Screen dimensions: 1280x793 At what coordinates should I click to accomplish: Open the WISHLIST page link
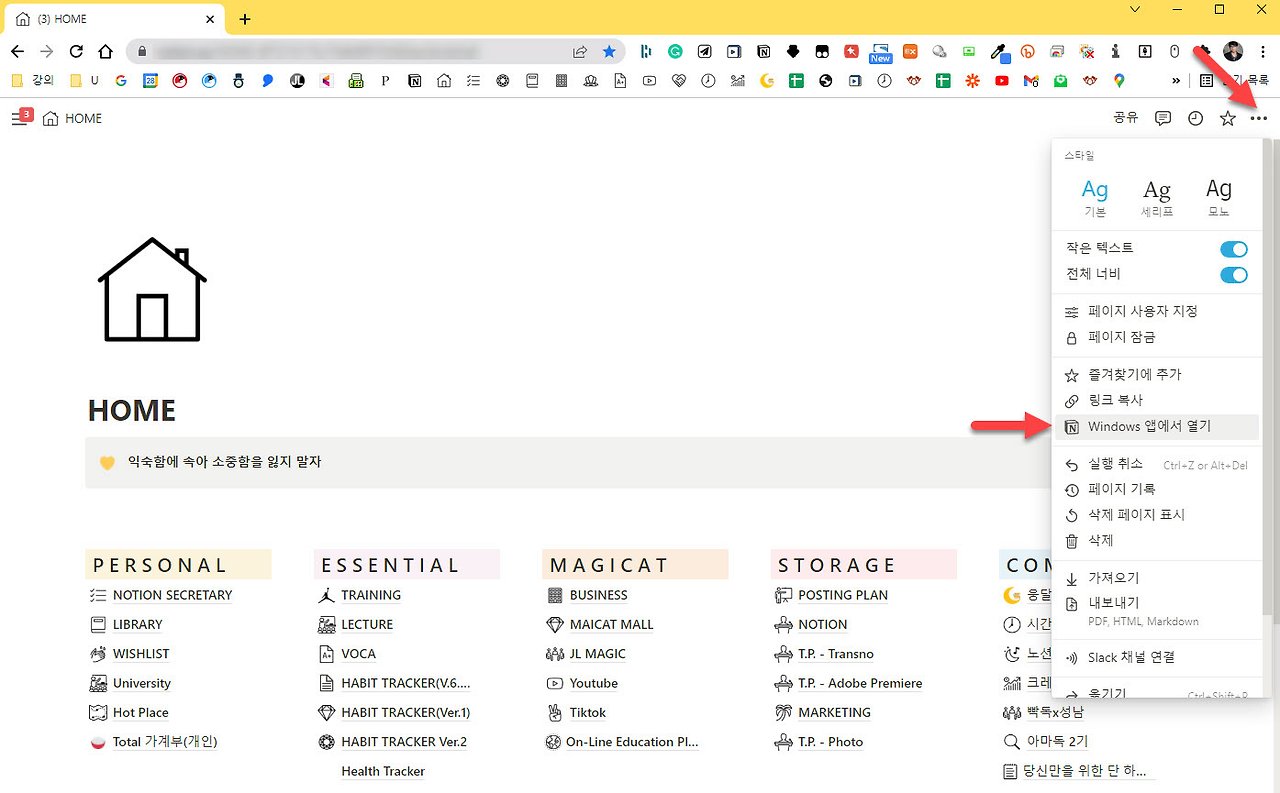click(141, 654)
